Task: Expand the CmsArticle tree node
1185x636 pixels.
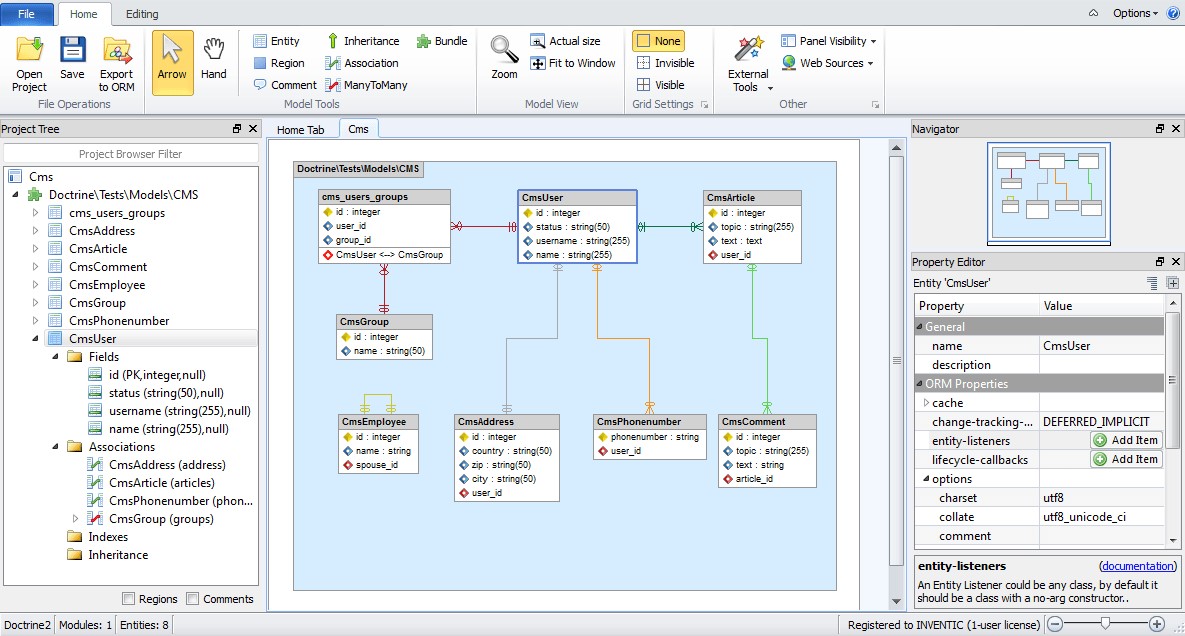Action: pos(36,249)
